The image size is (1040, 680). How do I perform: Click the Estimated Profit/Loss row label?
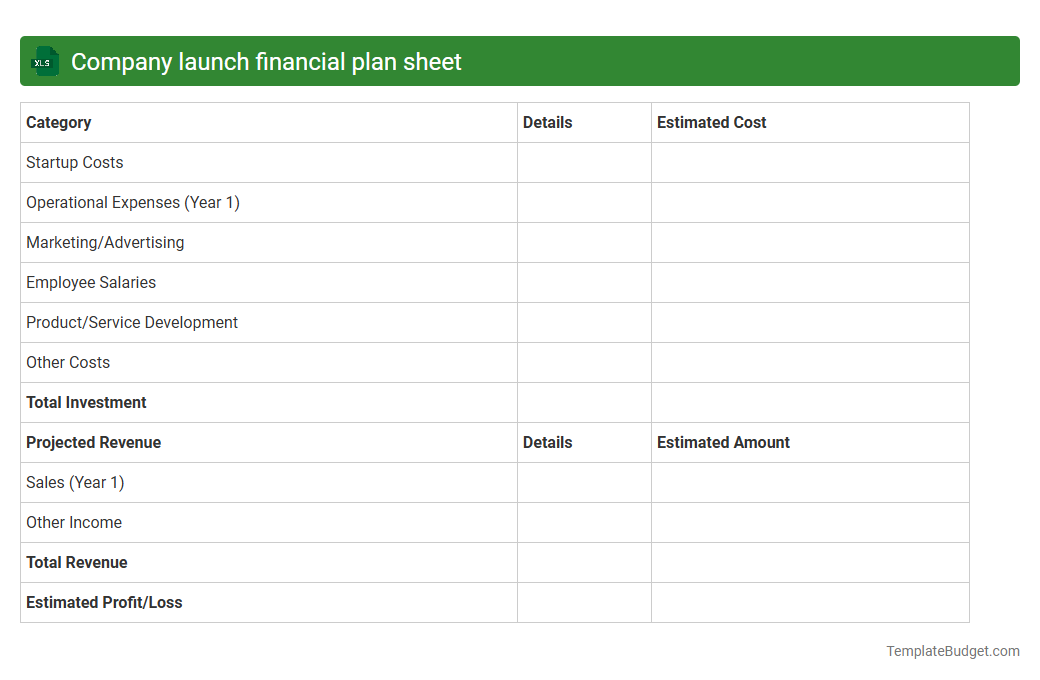click(104, 602)
